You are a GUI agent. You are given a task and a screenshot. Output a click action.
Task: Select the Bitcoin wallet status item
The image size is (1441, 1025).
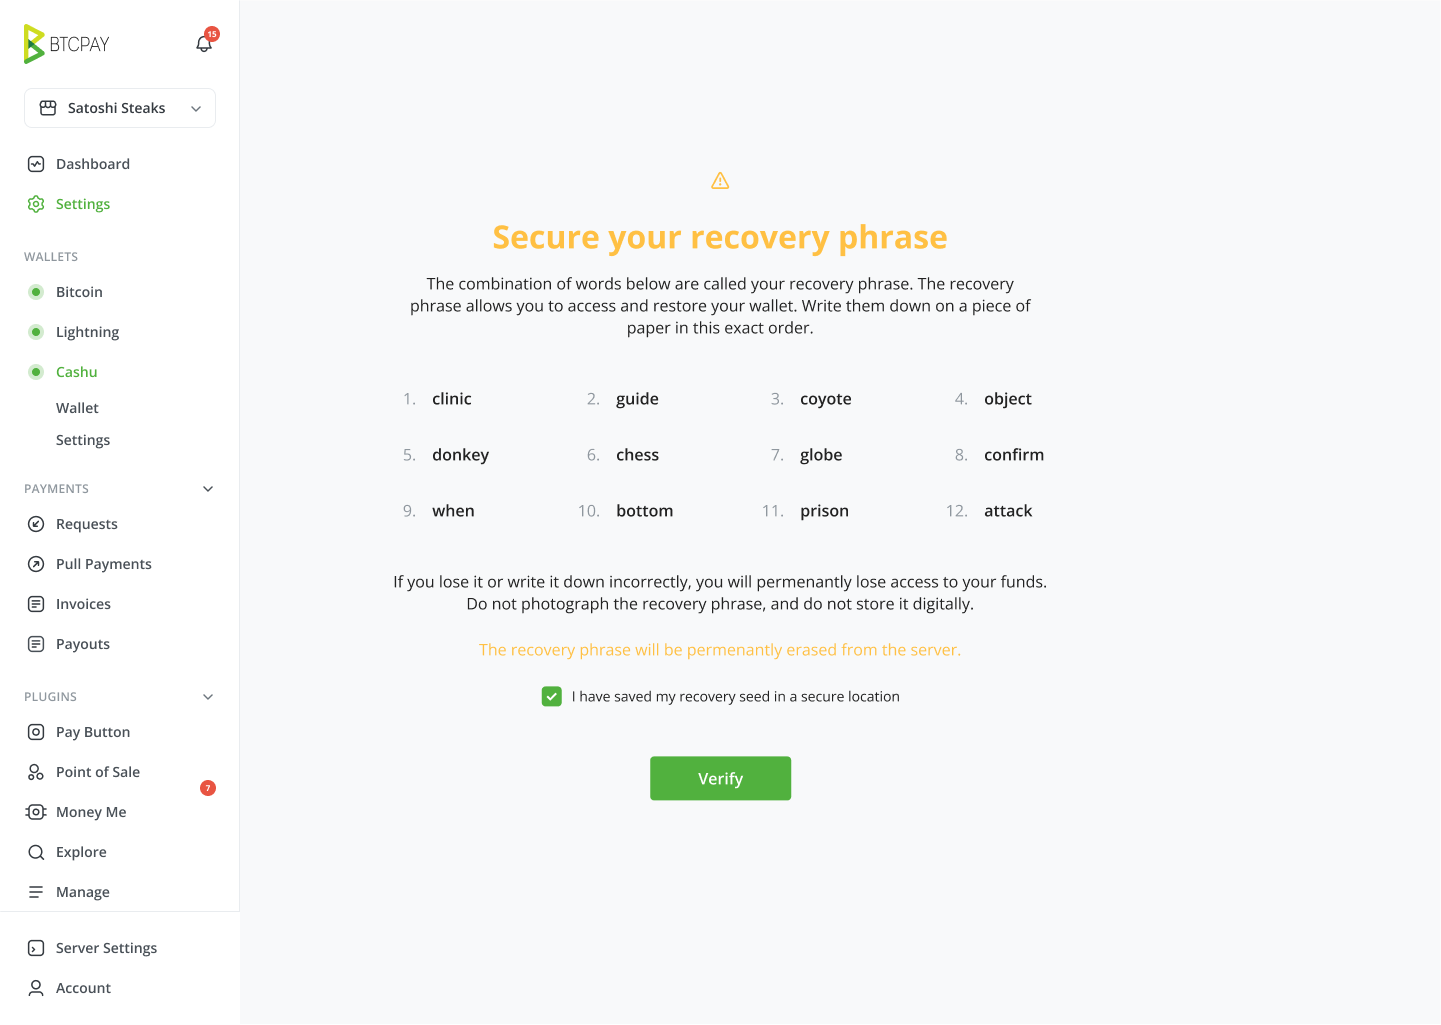tap(79, 292)
